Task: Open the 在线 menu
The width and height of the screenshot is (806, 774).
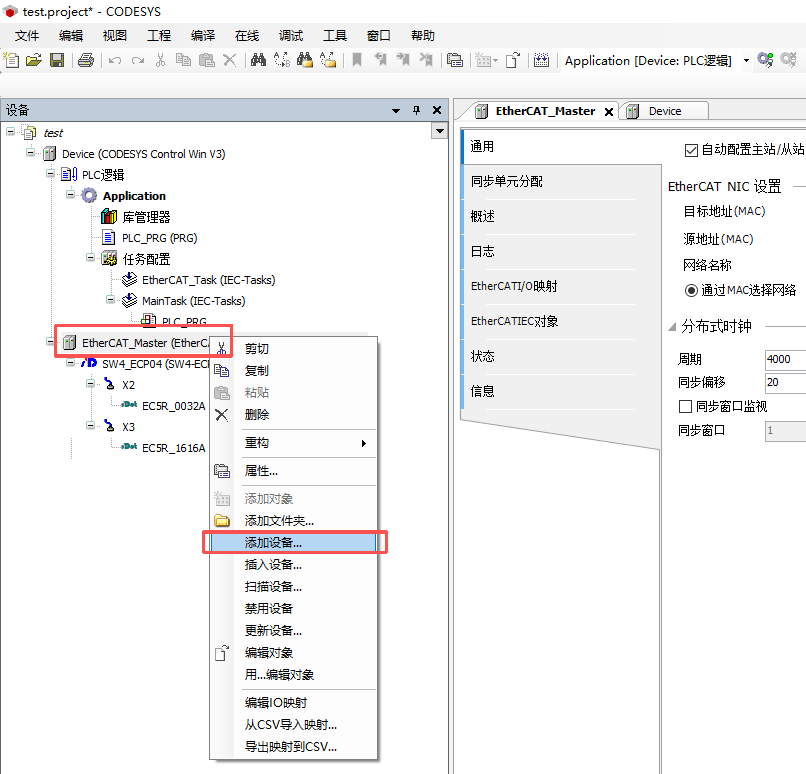Action: (247, 35)
